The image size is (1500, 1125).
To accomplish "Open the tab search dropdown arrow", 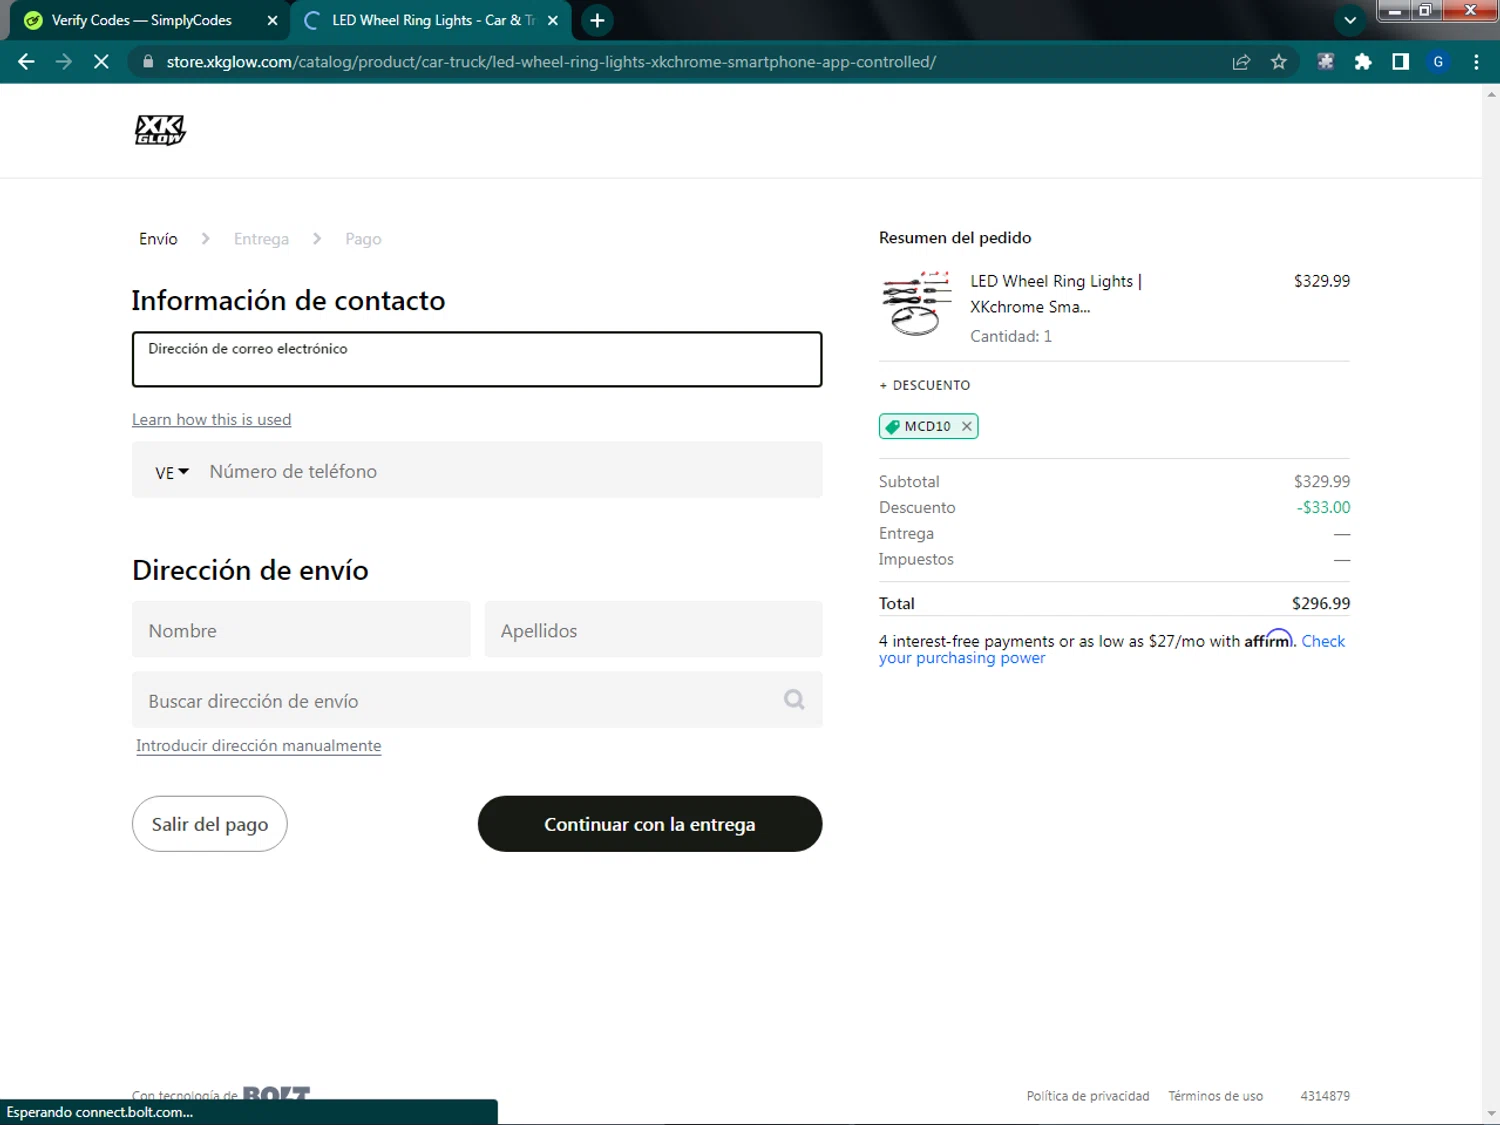I will tap(1350, 20).
